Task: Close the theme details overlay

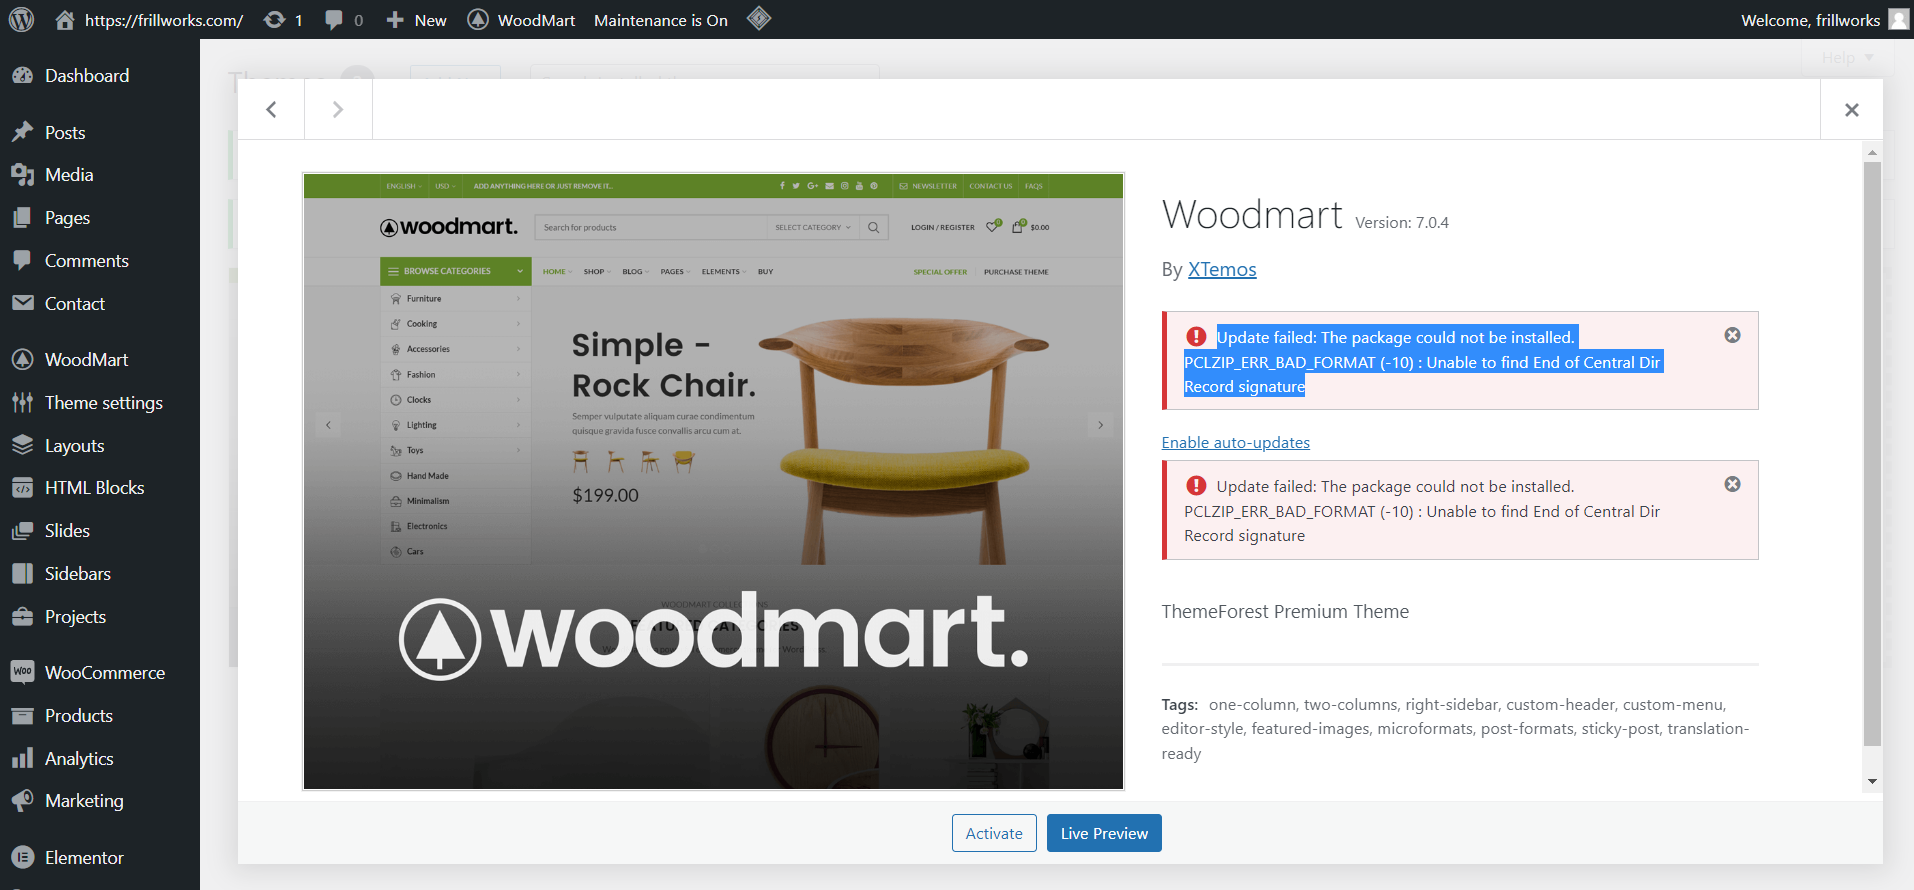Action: pos(1852,110)
